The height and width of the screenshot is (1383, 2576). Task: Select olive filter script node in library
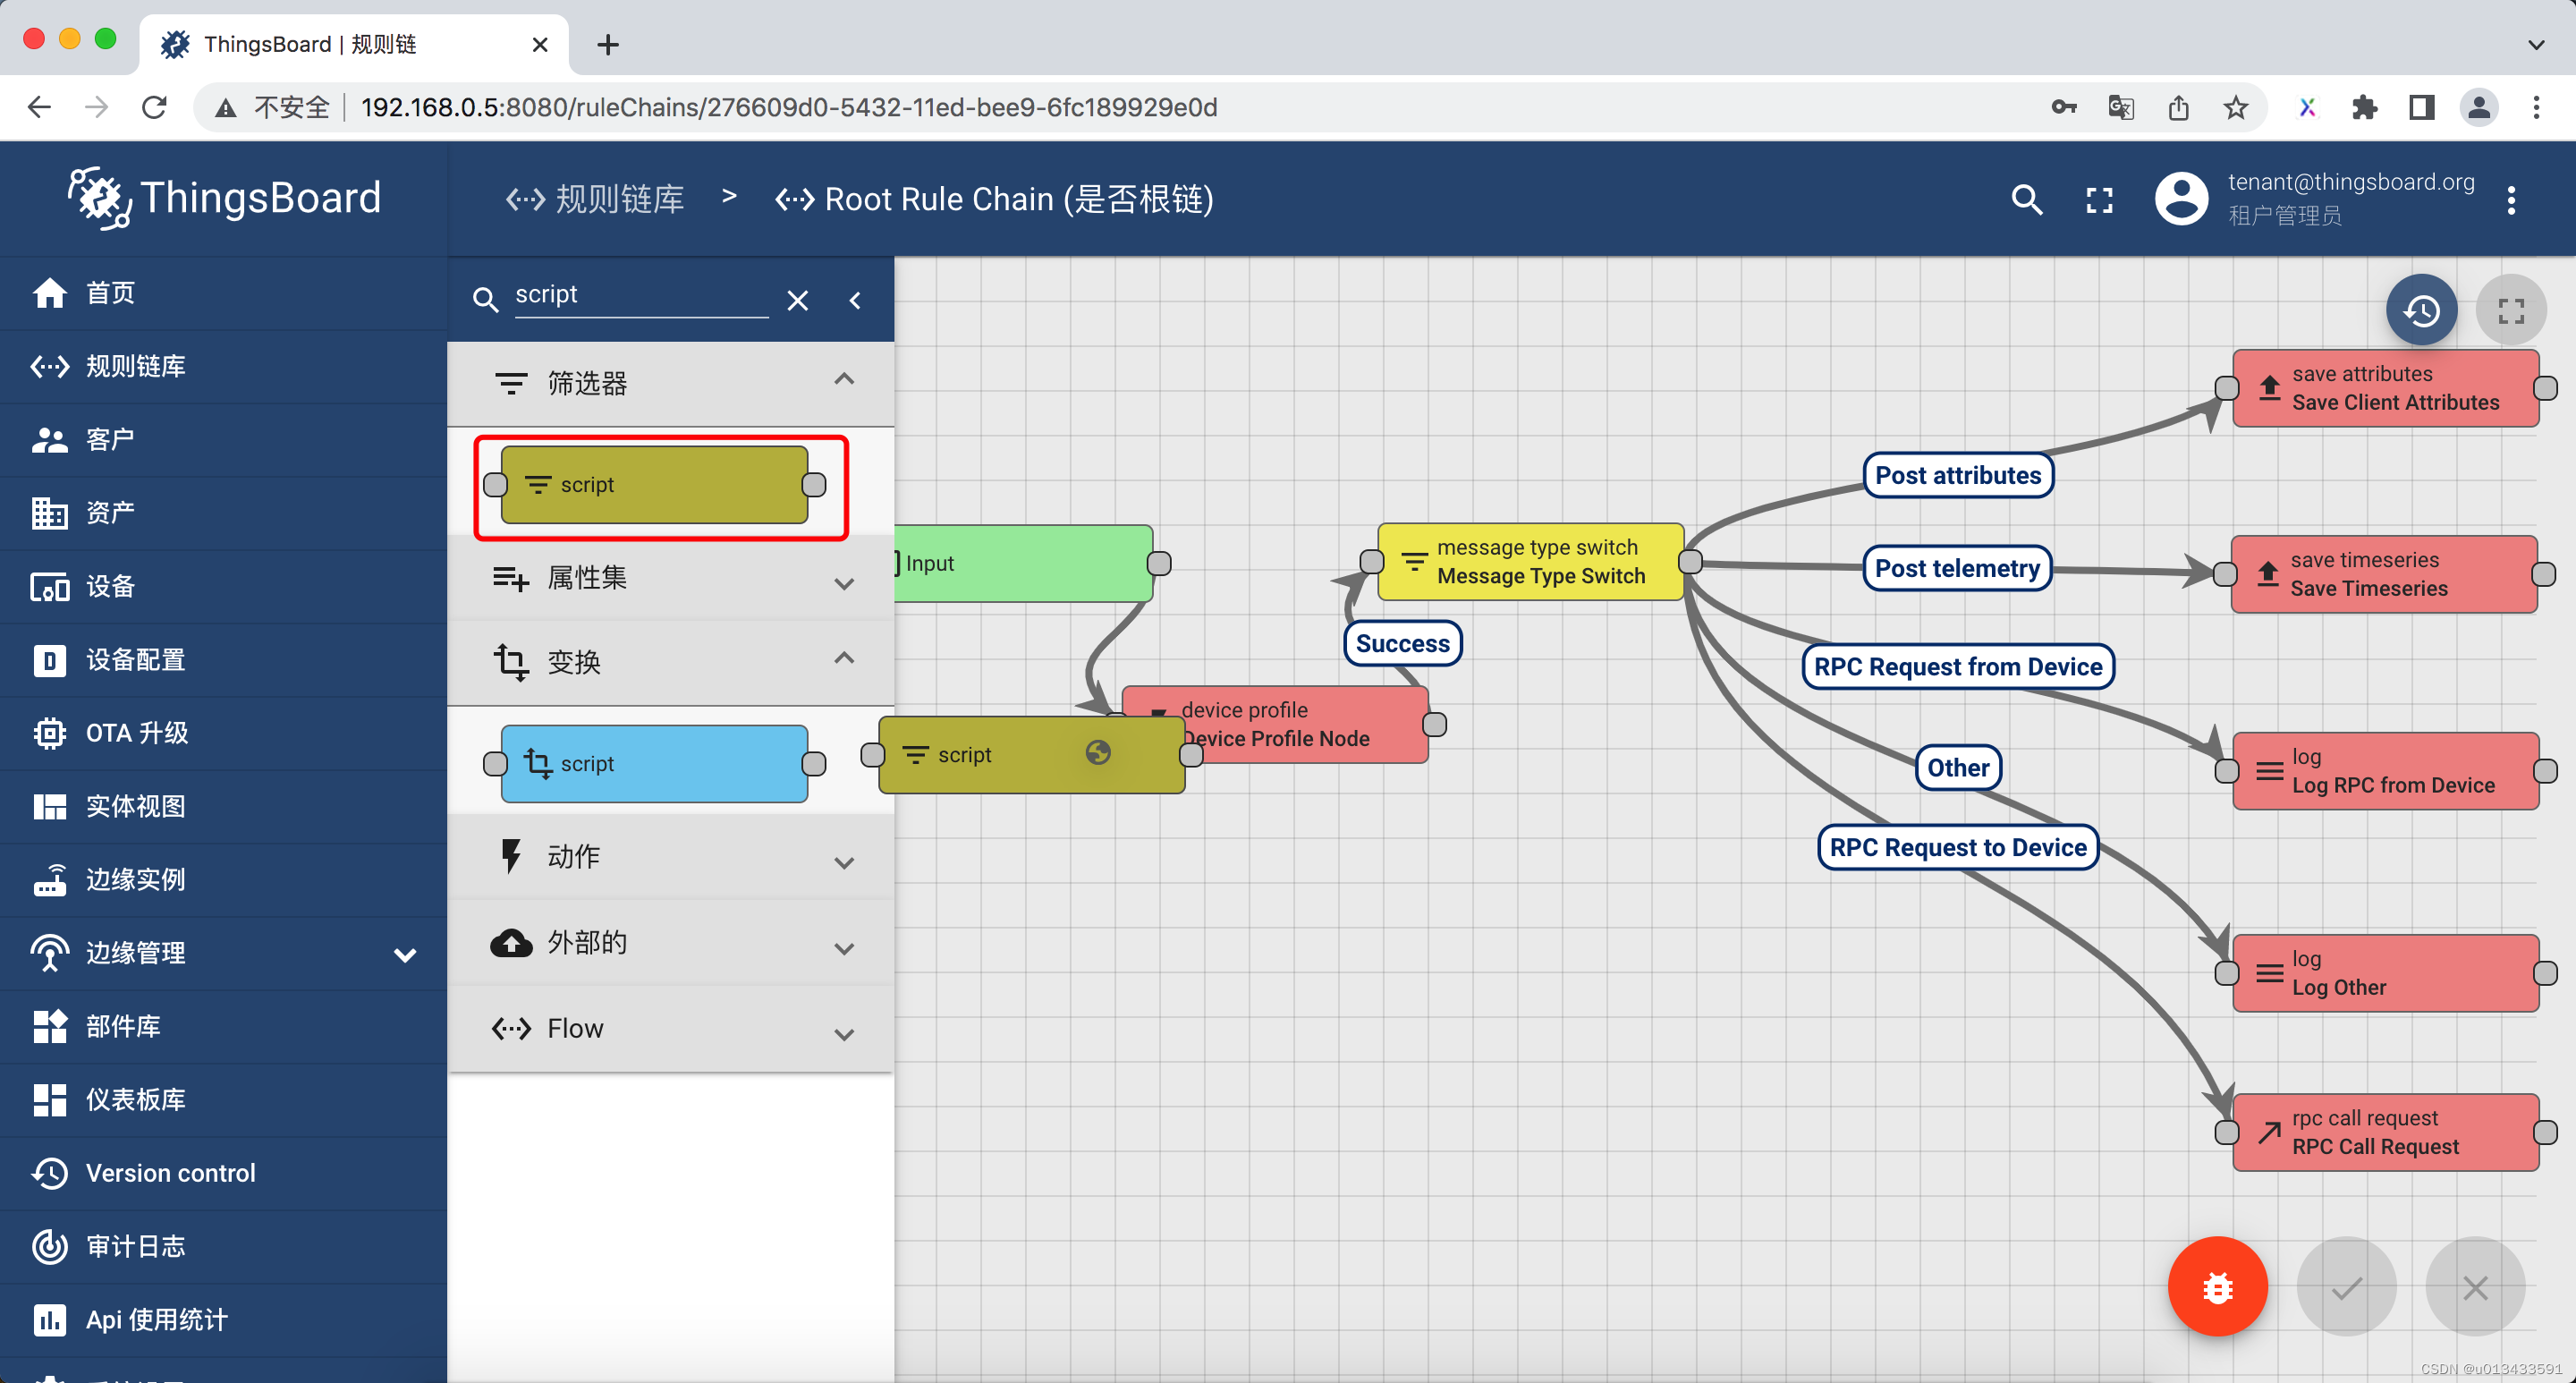click(654, 485)
